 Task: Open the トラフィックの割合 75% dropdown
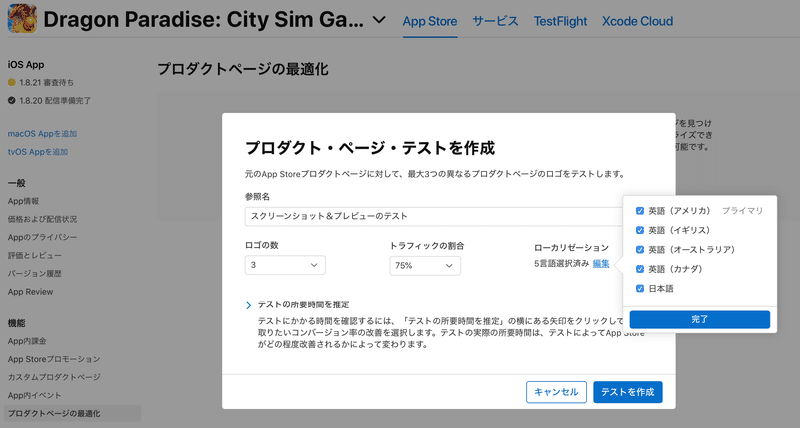[425, 266]
